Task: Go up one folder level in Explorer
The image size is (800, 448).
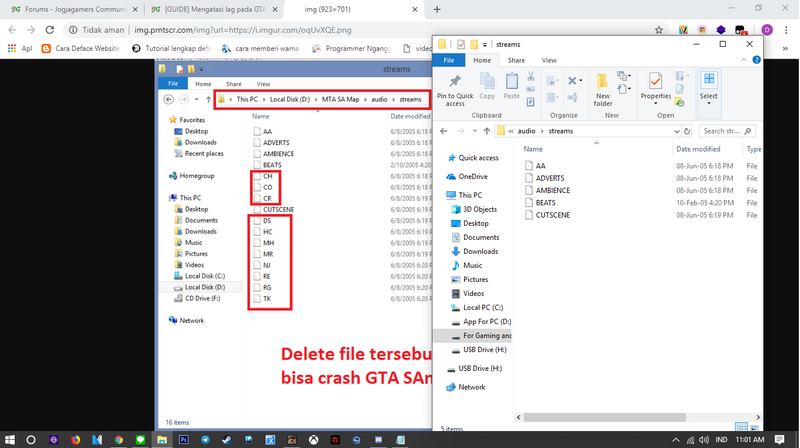Action: tap(487, 131)
